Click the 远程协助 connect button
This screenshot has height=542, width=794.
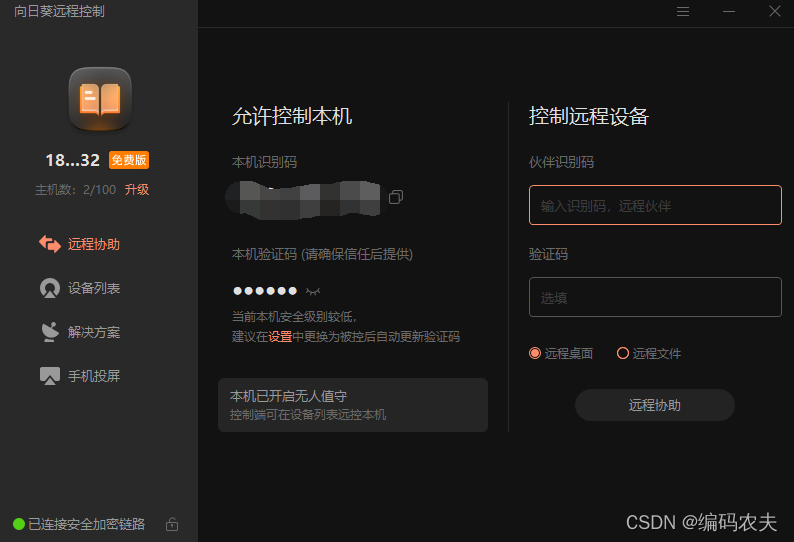pyautogui.click(x=655, y=405)
